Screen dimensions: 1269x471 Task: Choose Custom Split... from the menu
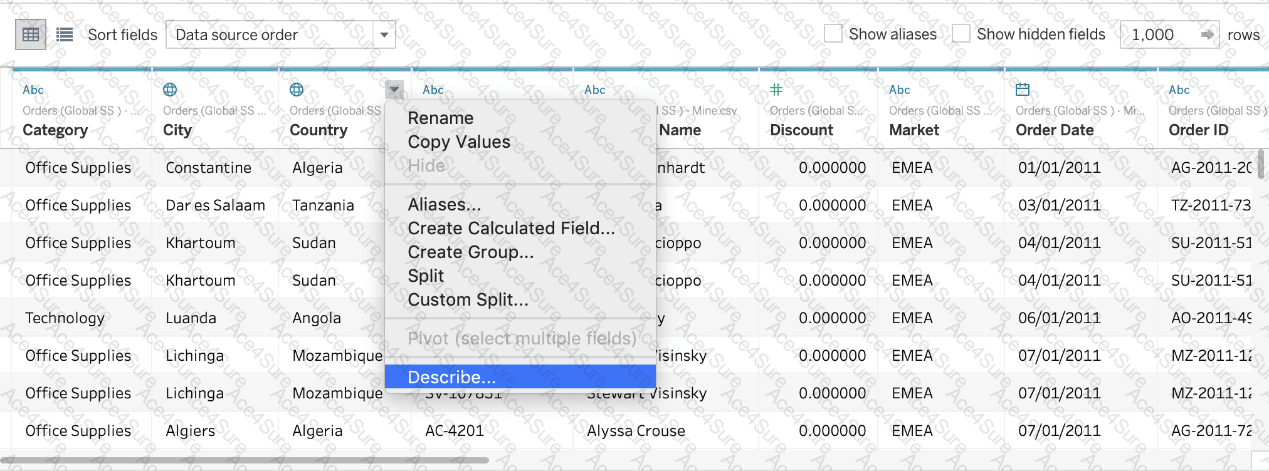click(467, 299)
